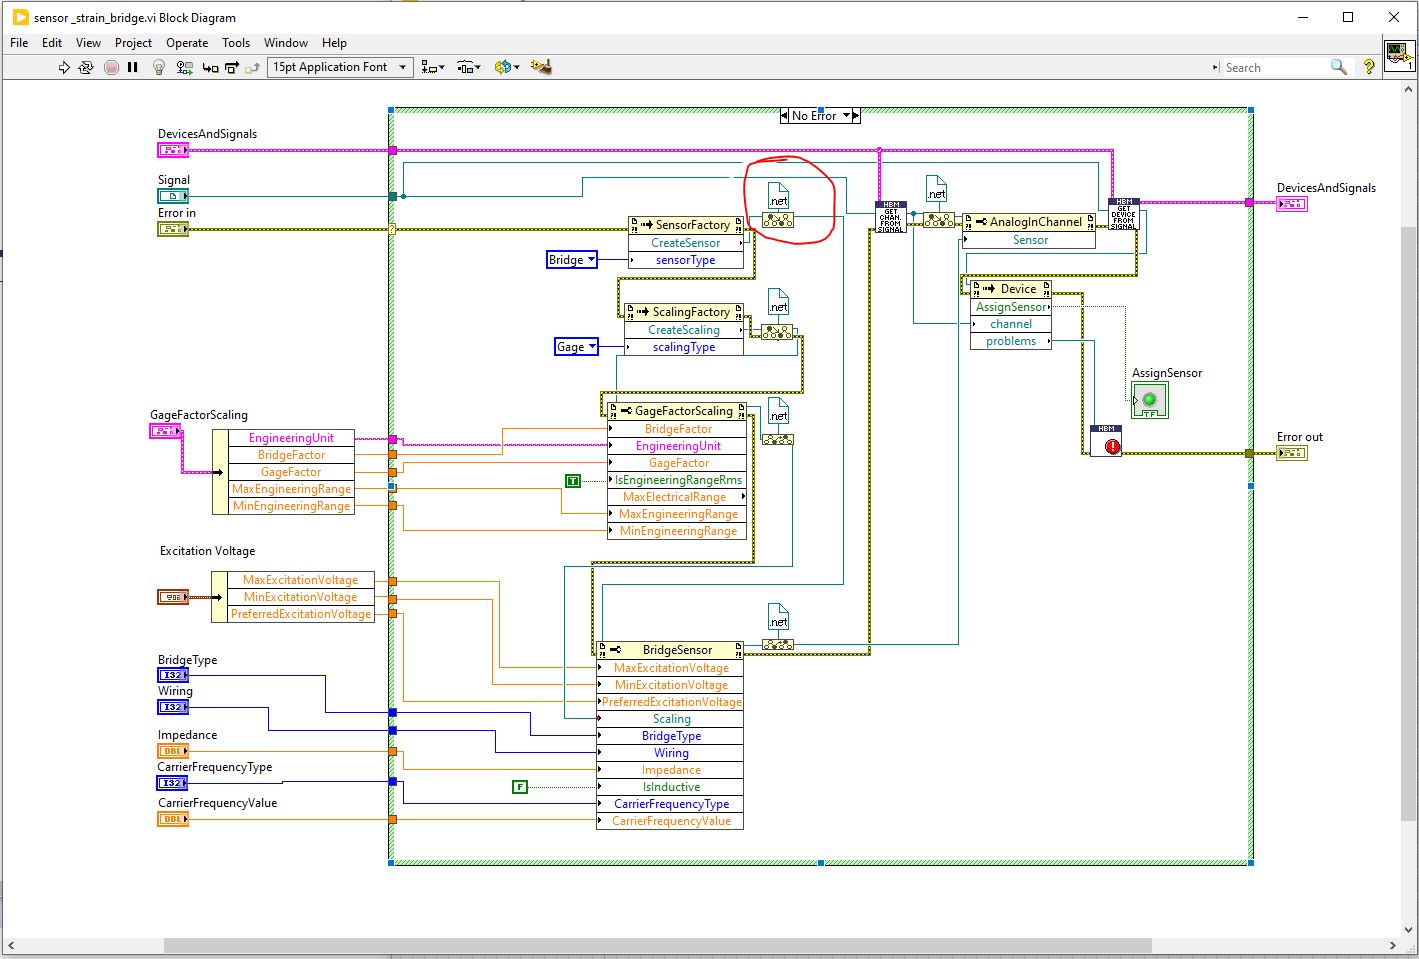This screenshot has width=1419, height=959.
Task: Open the Align Objects dropdown
Action: pos(432,67)
